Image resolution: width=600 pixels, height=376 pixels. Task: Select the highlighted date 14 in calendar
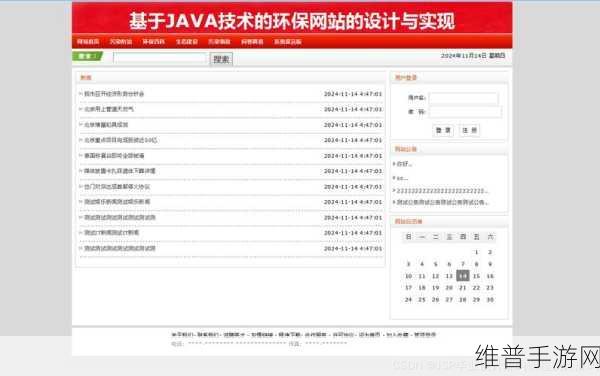tap(463, 276)
